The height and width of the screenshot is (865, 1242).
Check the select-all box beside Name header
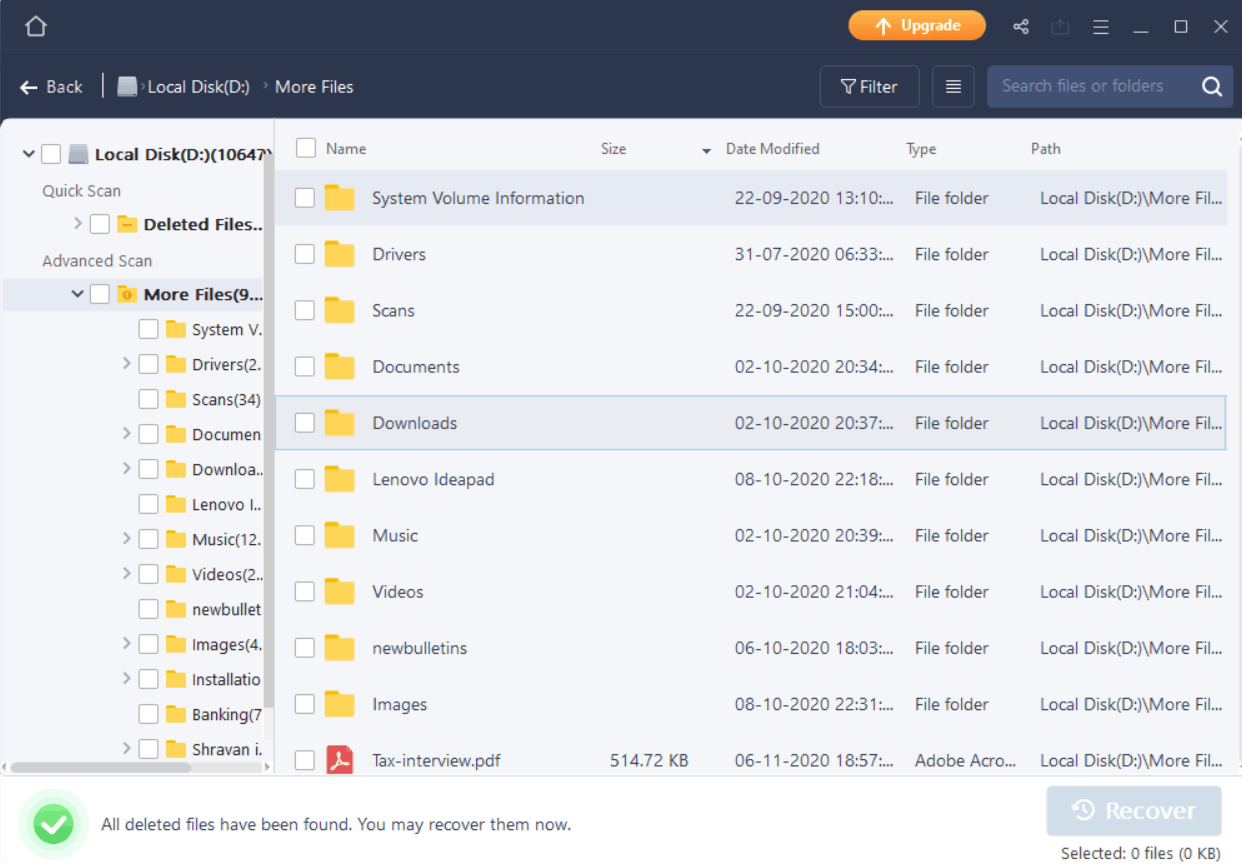(x=306, y=148)
